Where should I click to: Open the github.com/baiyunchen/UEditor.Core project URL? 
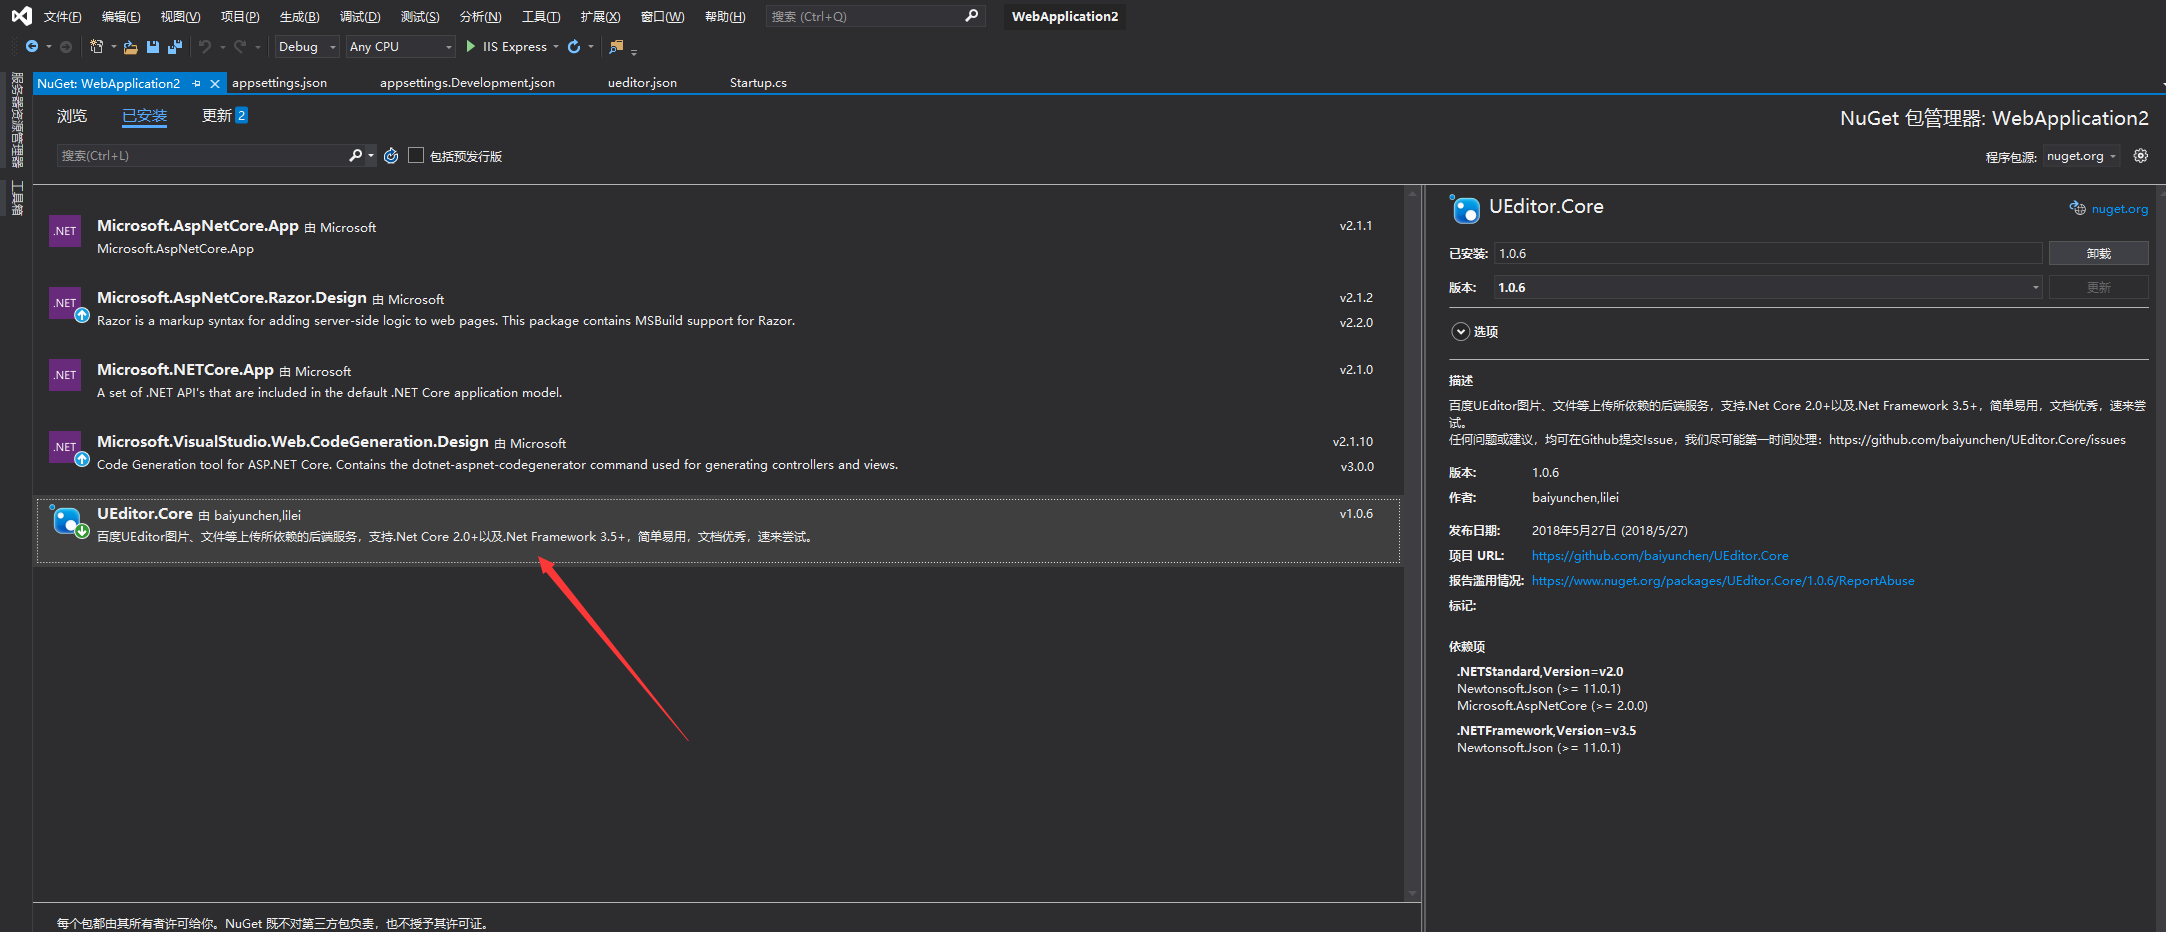coord(1660,556)
